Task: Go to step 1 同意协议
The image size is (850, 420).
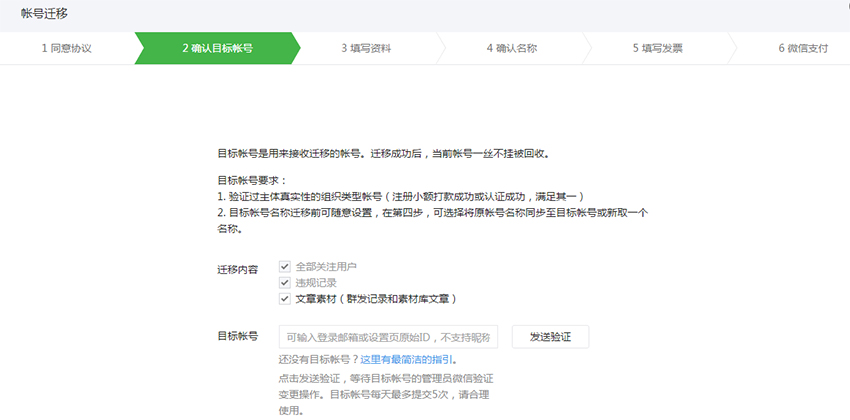Action: tap(66, 48)
